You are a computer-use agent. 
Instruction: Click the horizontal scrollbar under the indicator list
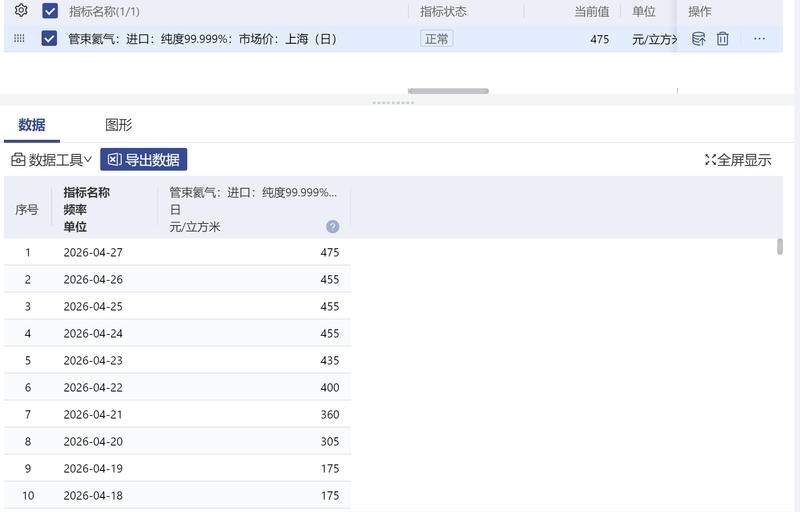click(x=448, y=91)
